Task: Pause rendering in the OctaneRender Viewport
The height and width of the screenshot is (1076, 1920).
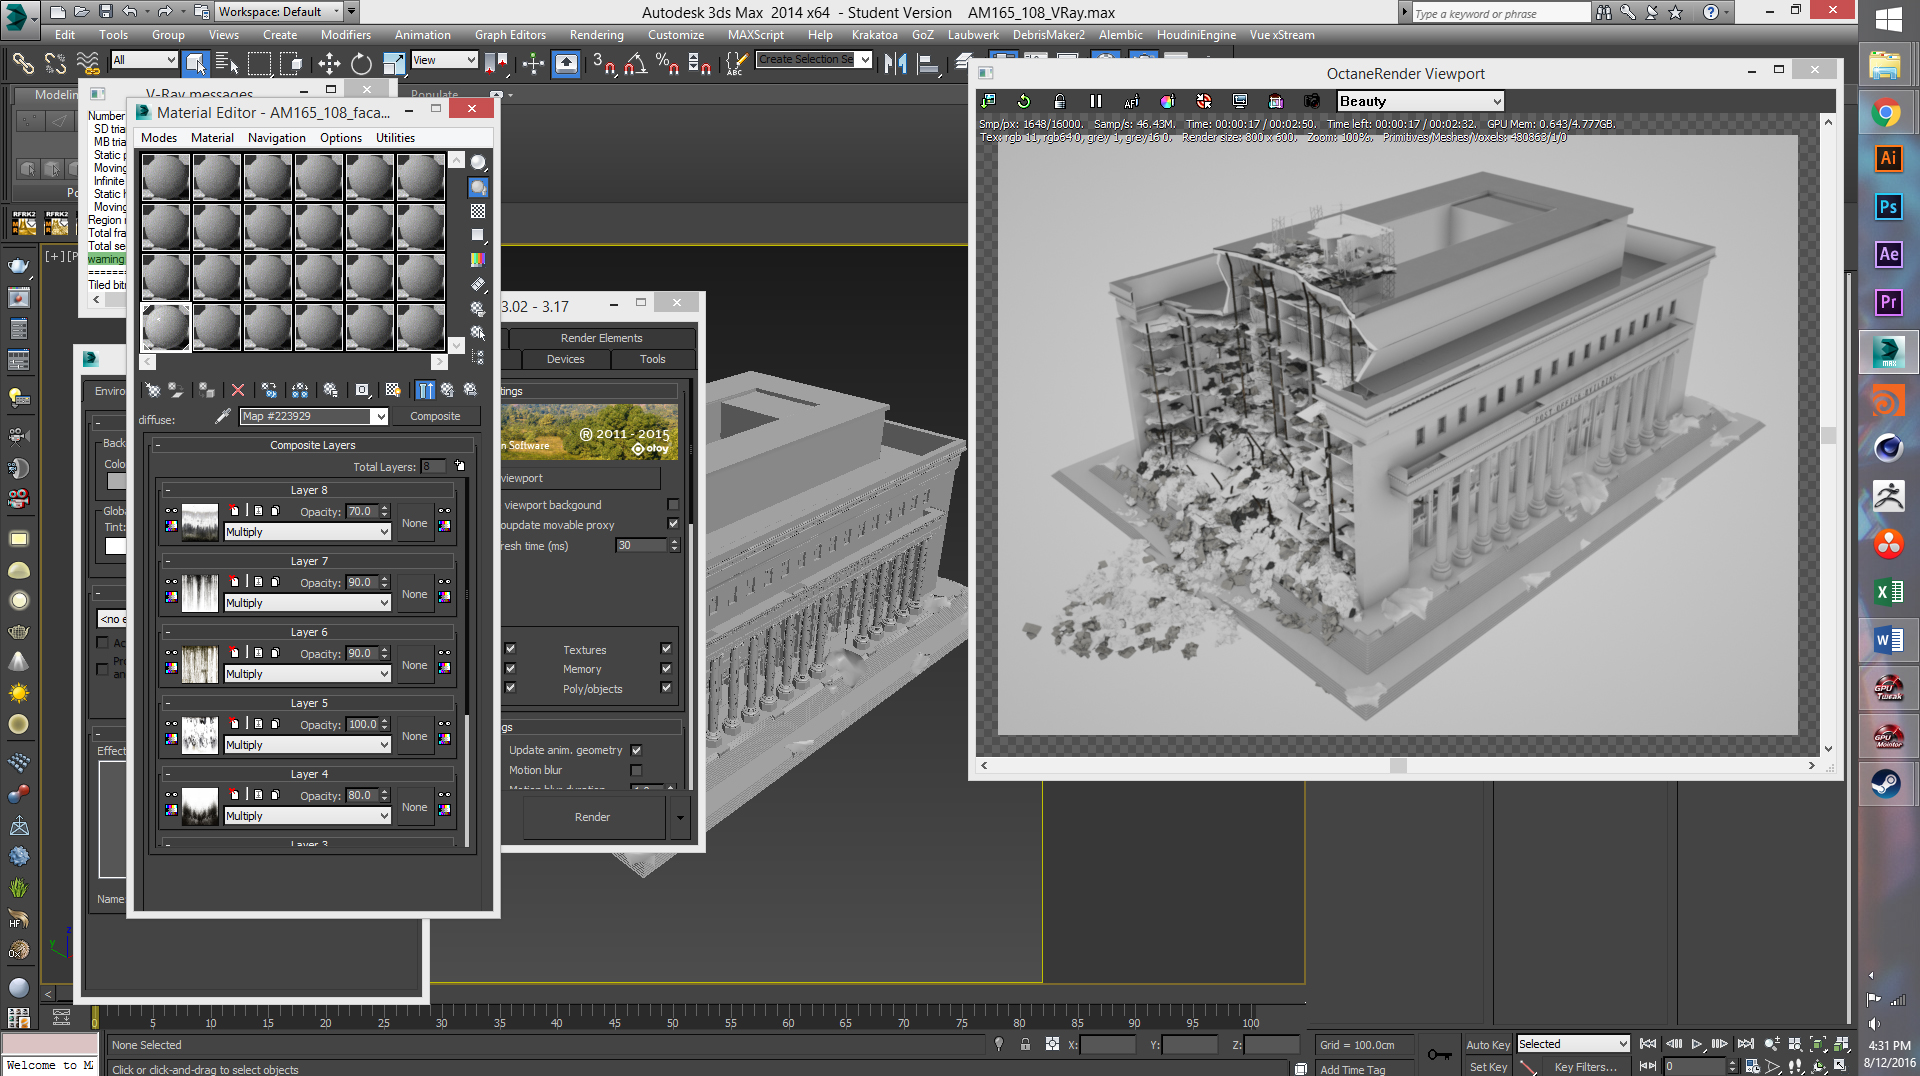Action: (x=1095, y=101)
